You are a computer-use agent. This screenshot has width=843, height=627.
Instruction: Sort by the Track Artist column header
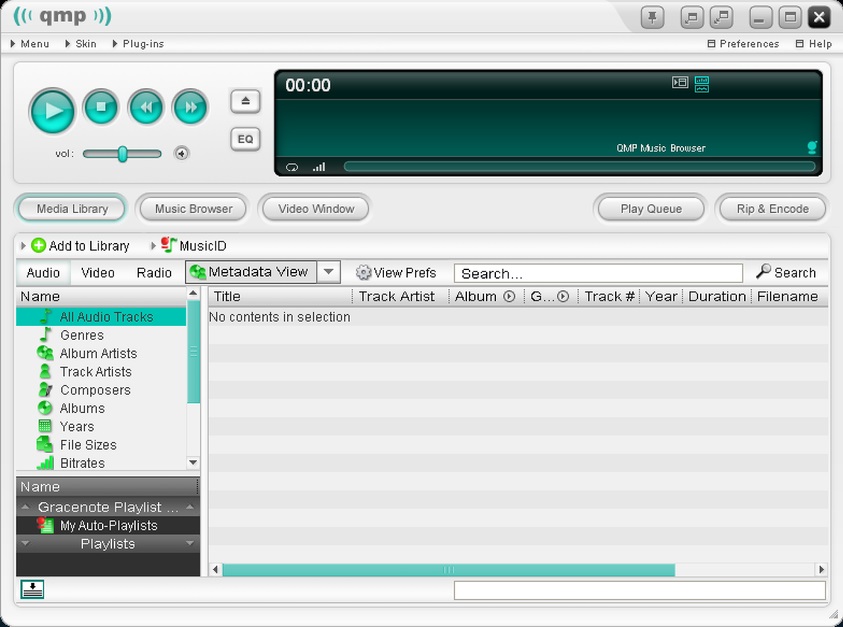(401, 296)
